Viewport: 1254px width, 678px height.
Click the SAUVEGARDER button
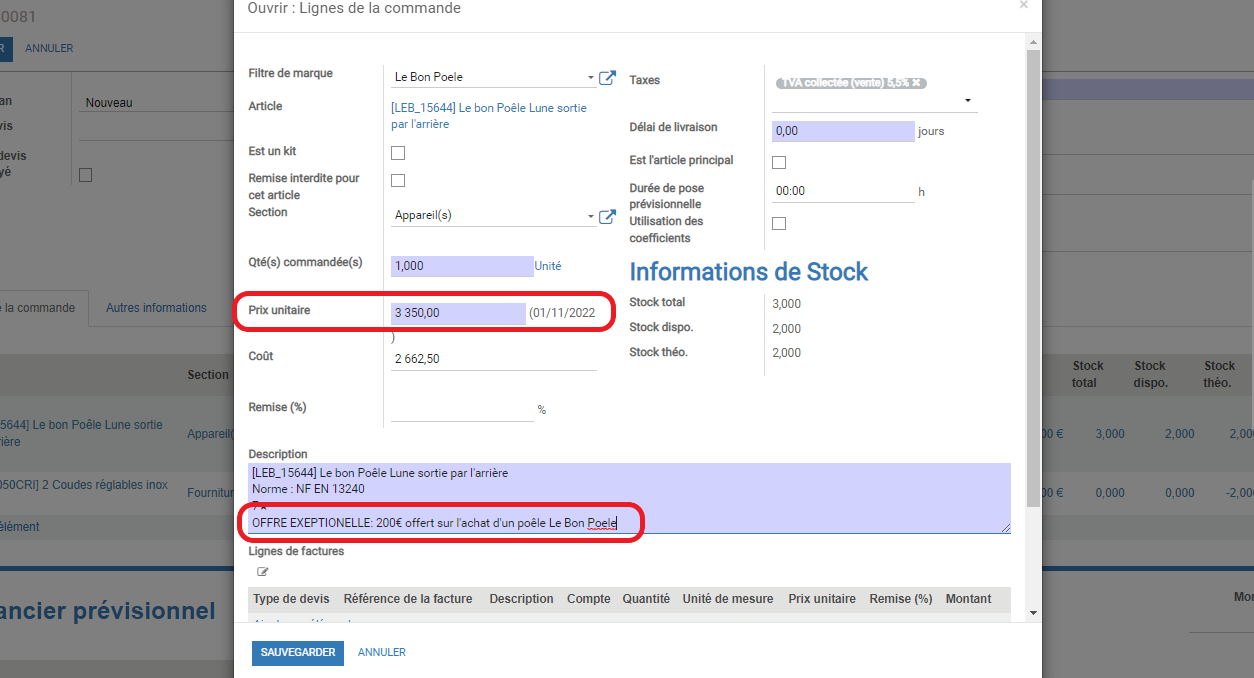coord(298,653)
